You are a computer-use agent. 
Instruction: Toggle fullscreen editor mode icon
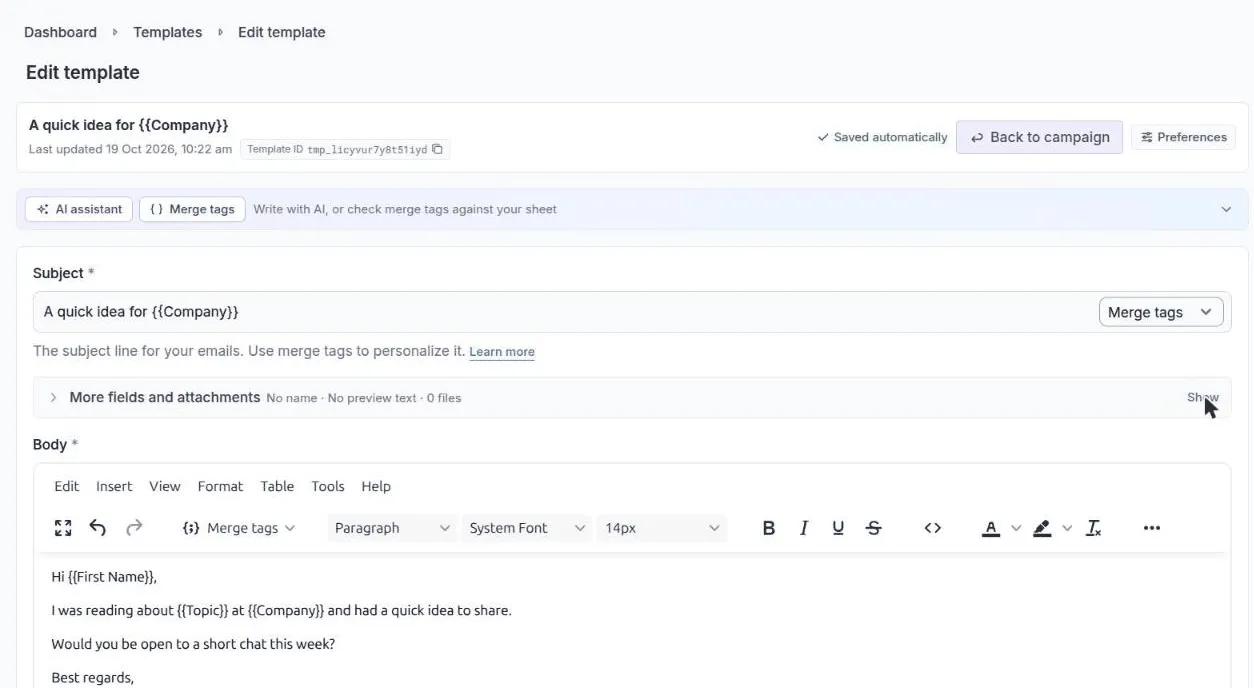(x=63, y=528)
